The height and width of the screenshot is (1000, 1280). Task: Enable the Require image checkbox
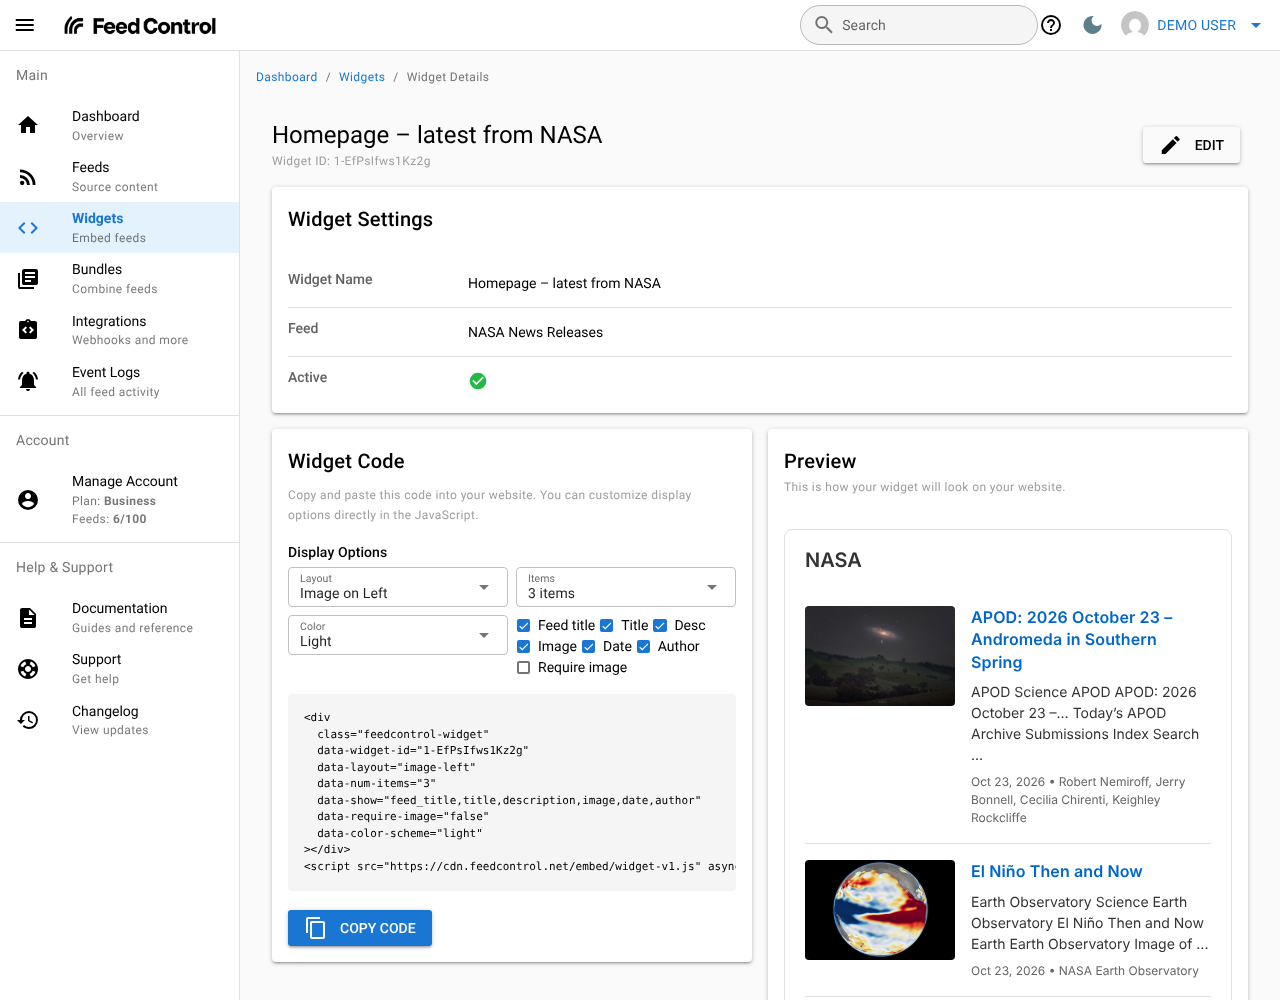pyautogui.click(x=523, y=667)
